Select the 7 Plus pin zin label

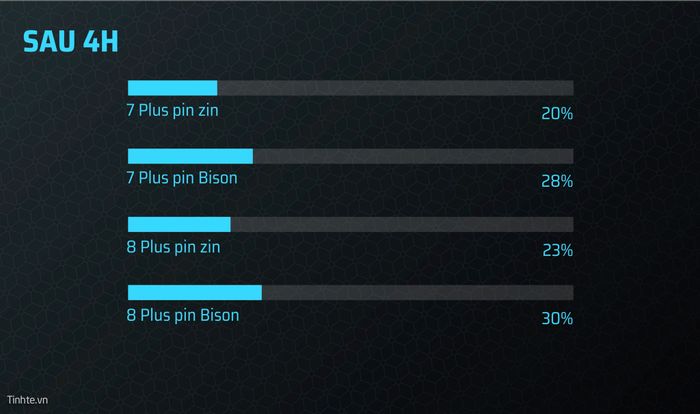[173, 110]
